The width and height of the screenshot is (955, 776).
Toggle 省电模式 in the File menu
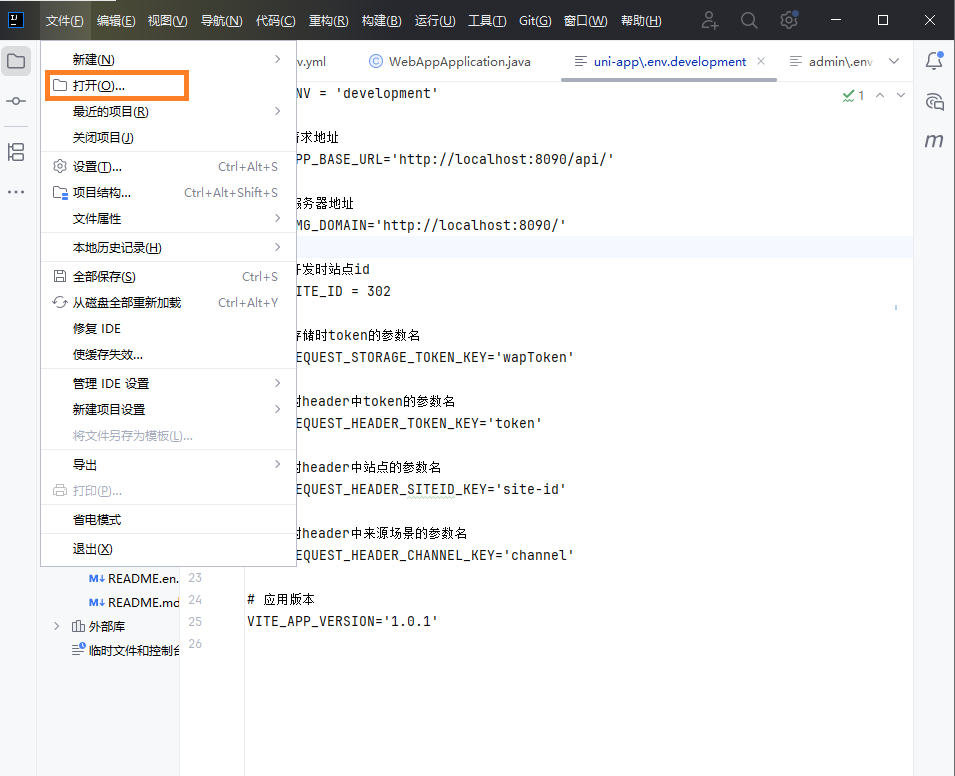click(x=97, y=520)
